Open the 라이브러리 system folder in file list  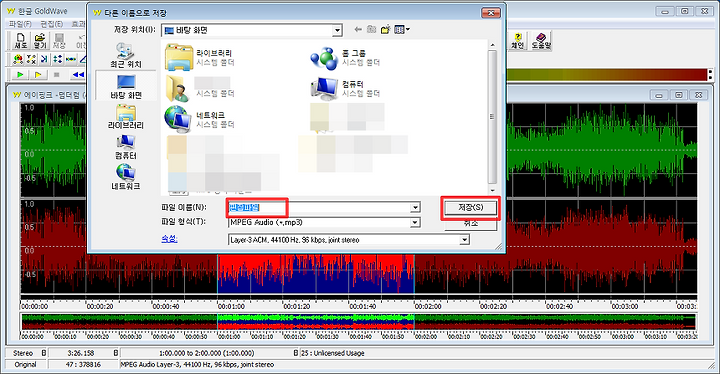pyautogui.click(x=200, y=57)
